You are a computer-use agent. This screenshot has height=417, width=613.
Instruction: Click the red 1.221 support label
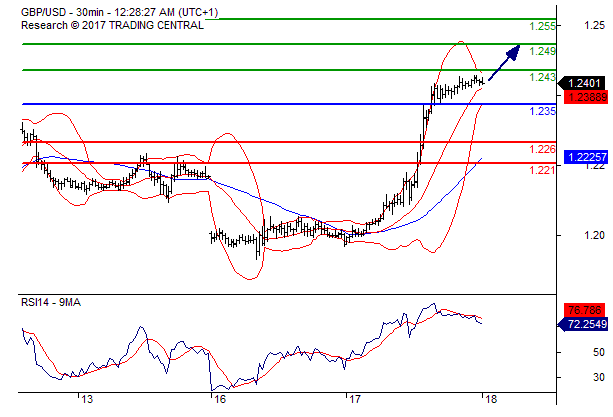tap(542, 170)
